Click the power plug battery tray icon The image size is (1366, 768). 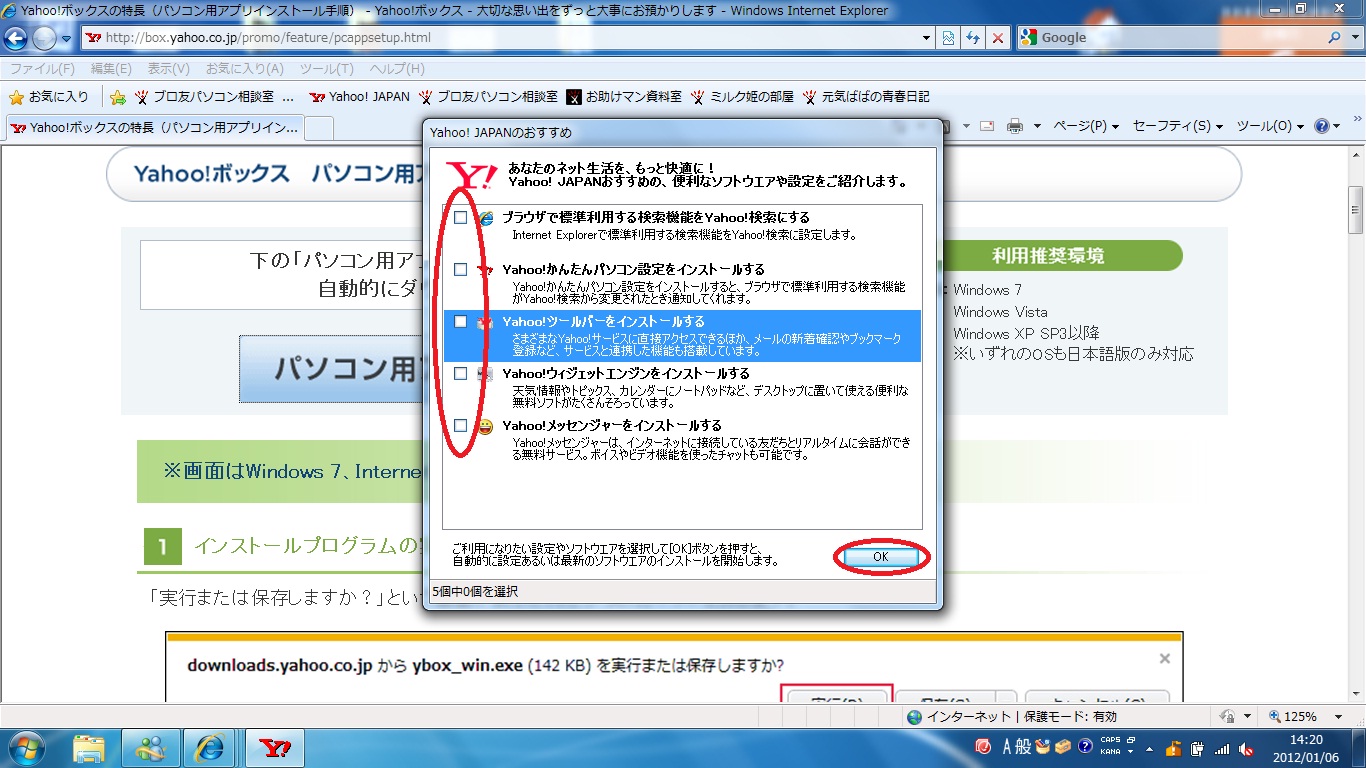pos(1197,749)
